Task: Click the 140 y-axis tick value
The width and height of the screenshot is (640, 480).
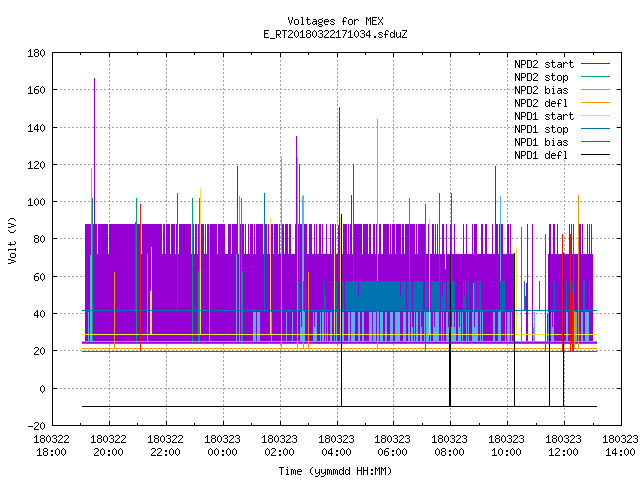Action: pyautogui.click(x=36, y=128)
